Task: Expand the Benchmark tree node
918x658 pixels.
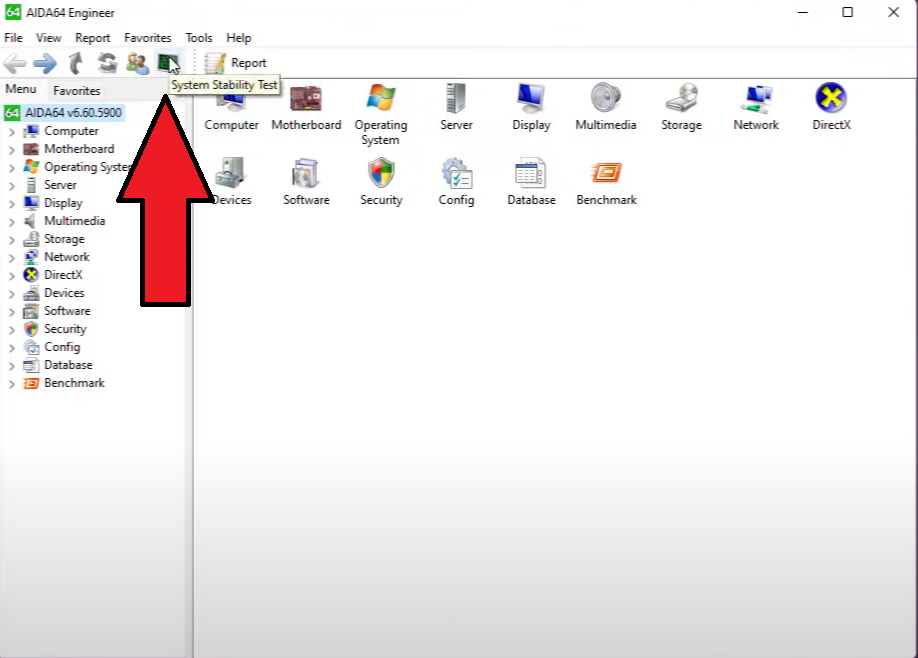Action: click(x=12, y=383)
